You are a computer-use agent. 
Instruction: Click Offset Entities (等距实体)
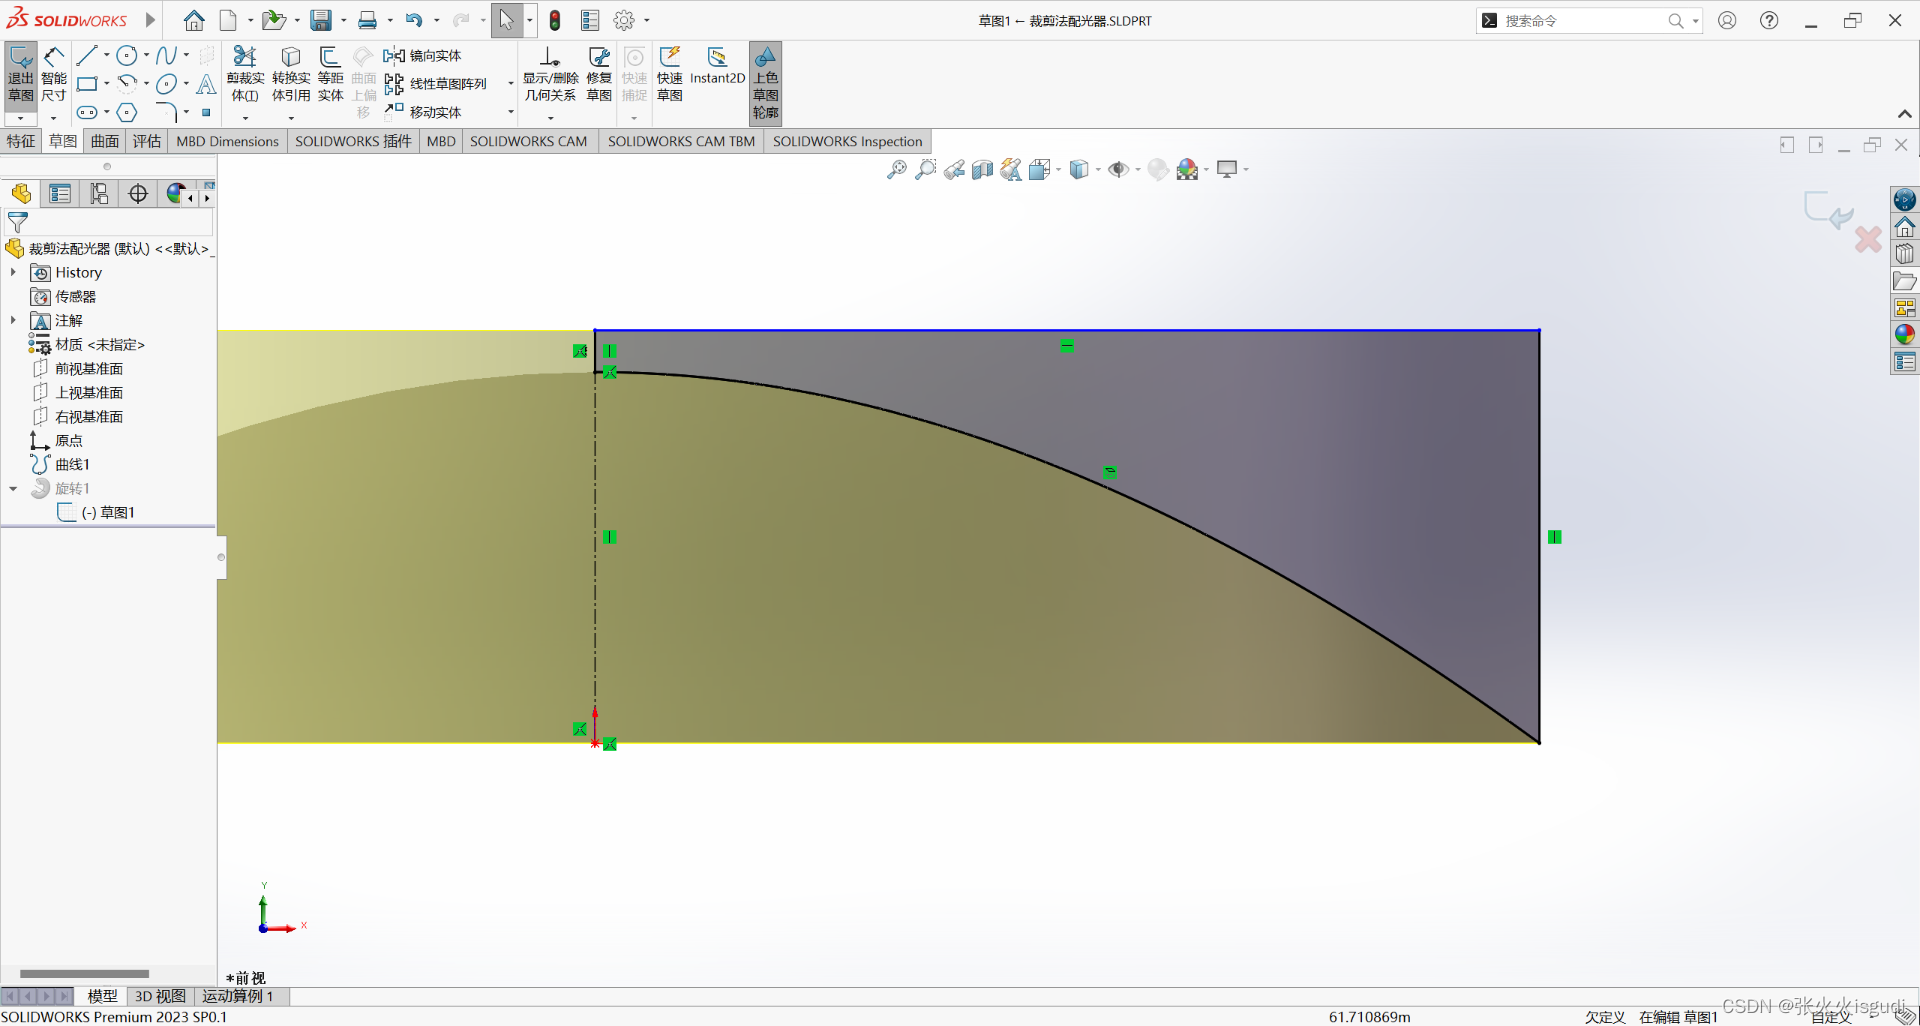330,75
